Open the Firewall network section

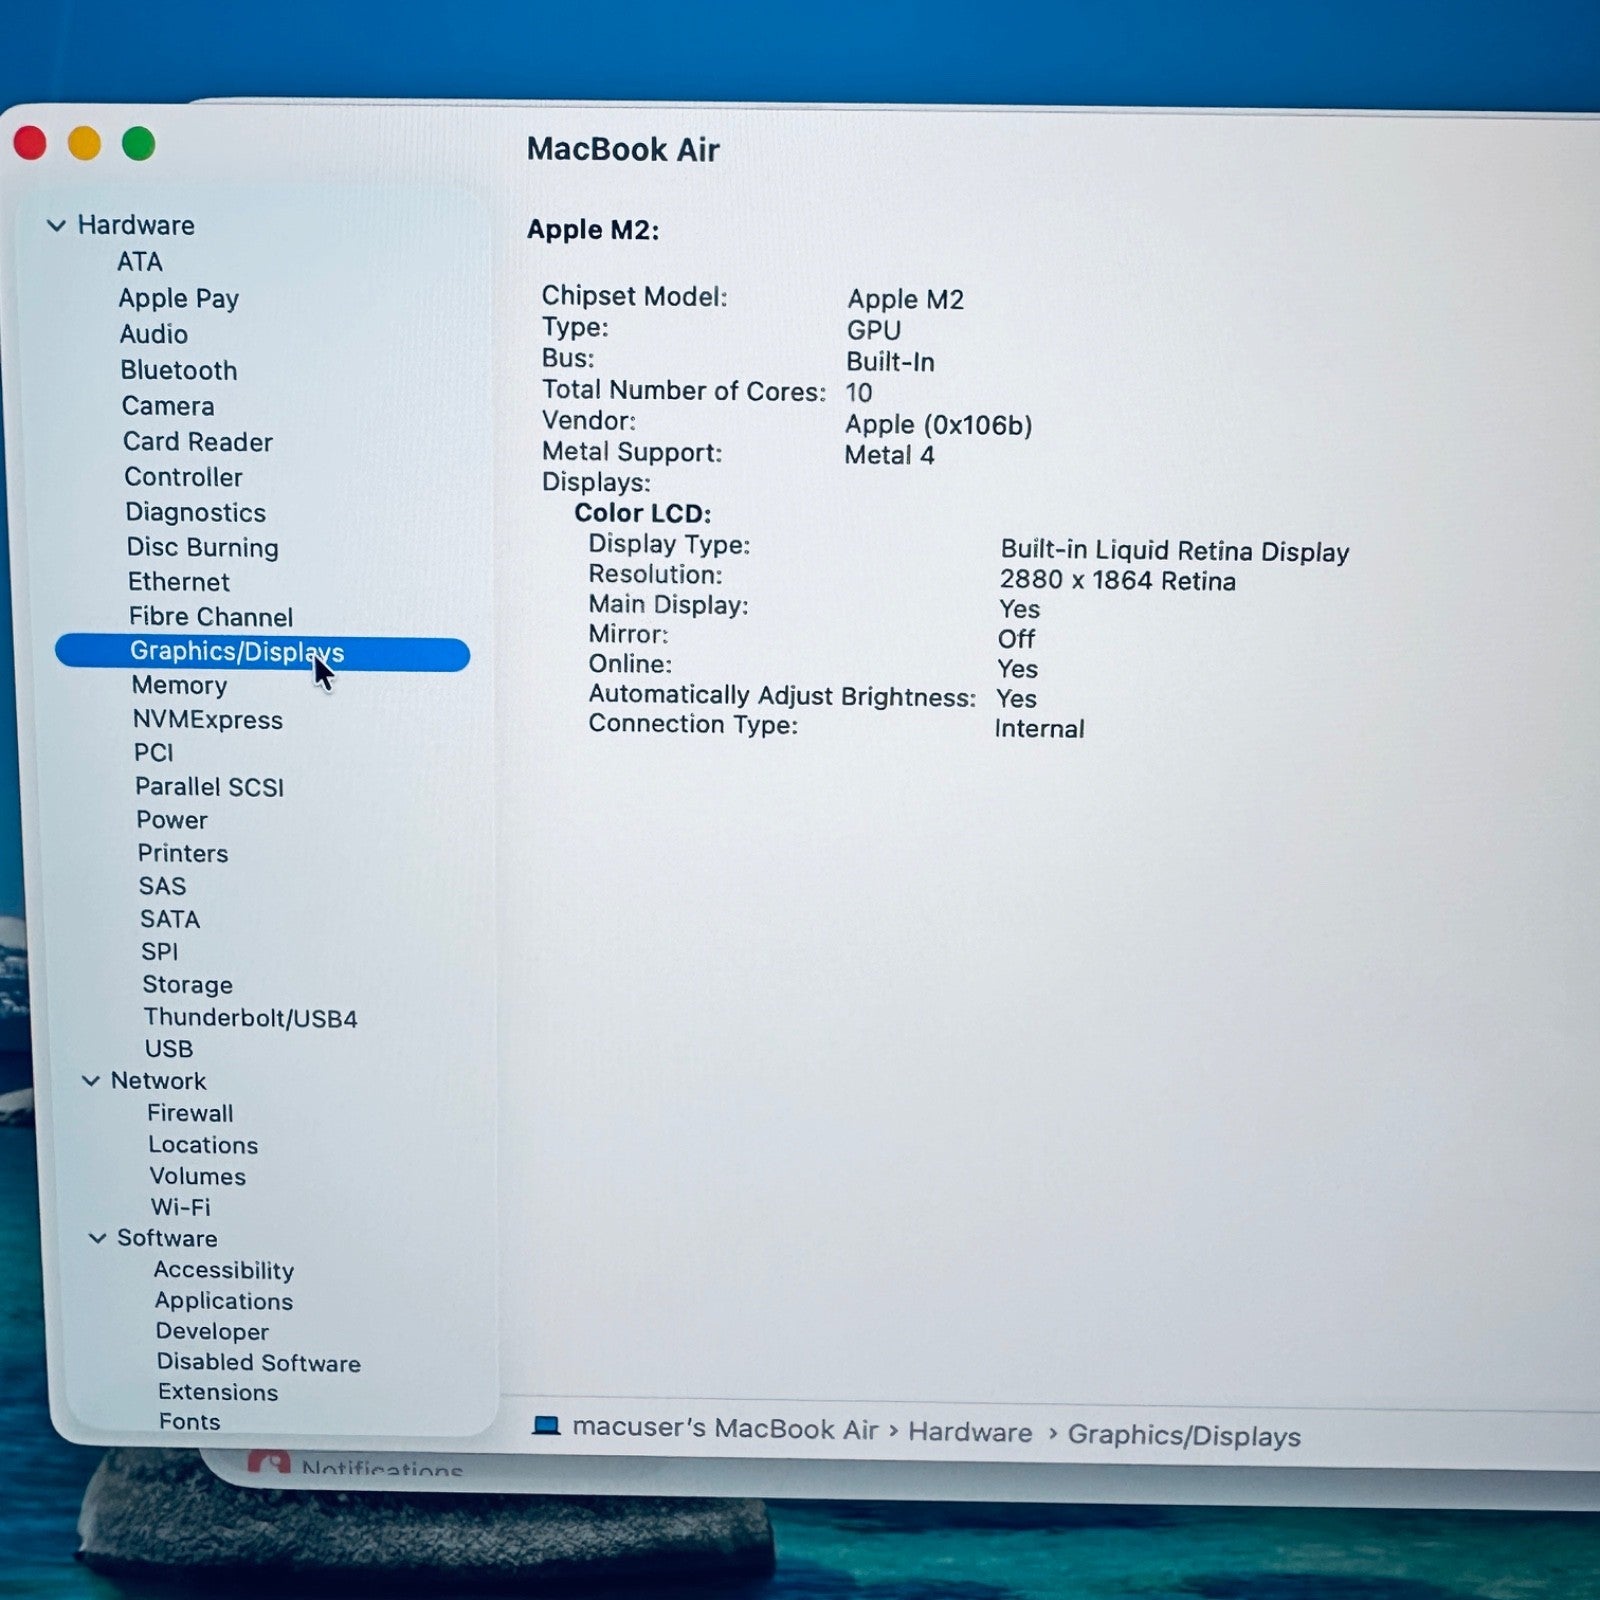click(x=190, y=1112)
